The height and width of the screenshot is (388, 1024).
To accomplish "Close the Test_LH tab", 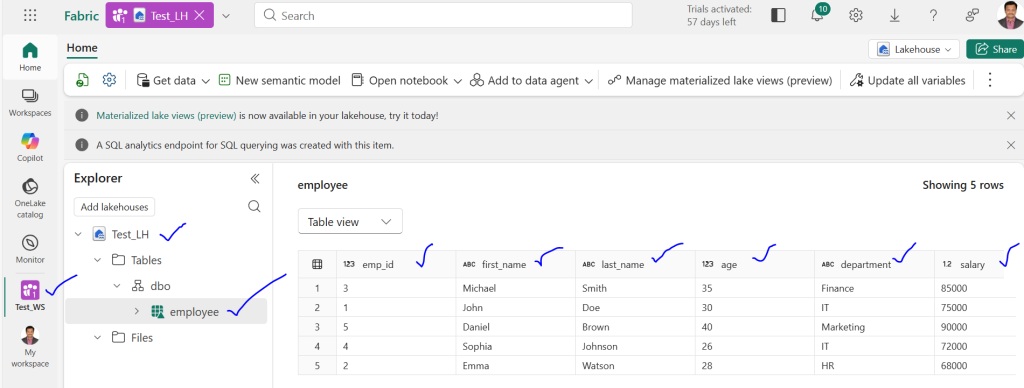I will click(200, 16).
